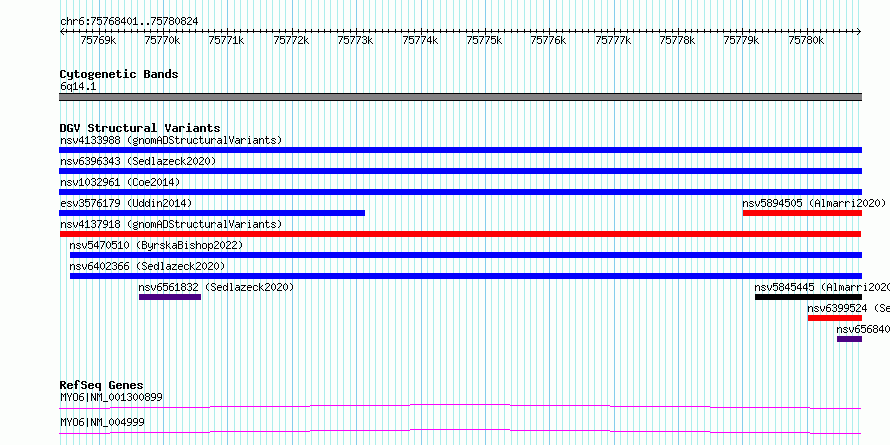Select the long red nsv4137918 bar
The width and height of the screenshot is (890, 445).
pyautogui.click(x=460, y=234)
